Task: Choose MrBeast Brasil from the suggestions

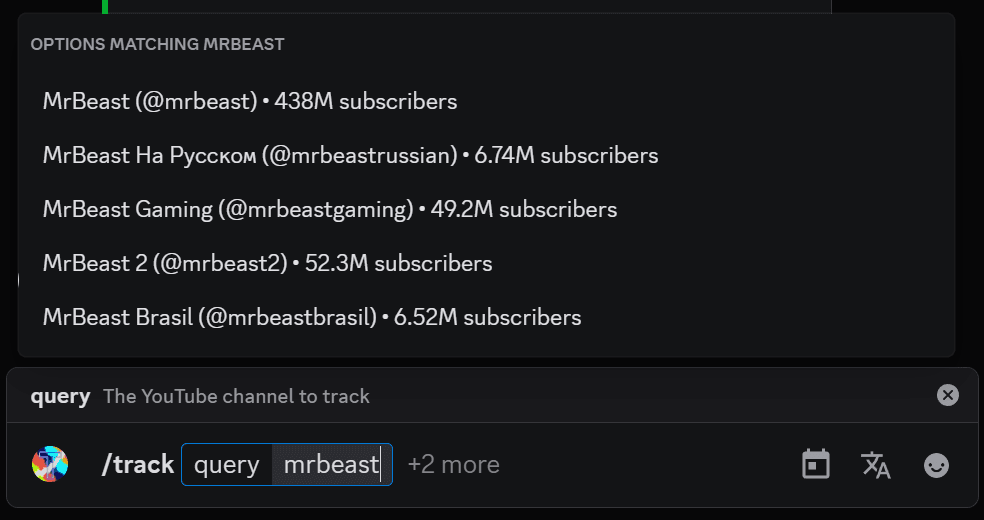Action: [312, 317]
